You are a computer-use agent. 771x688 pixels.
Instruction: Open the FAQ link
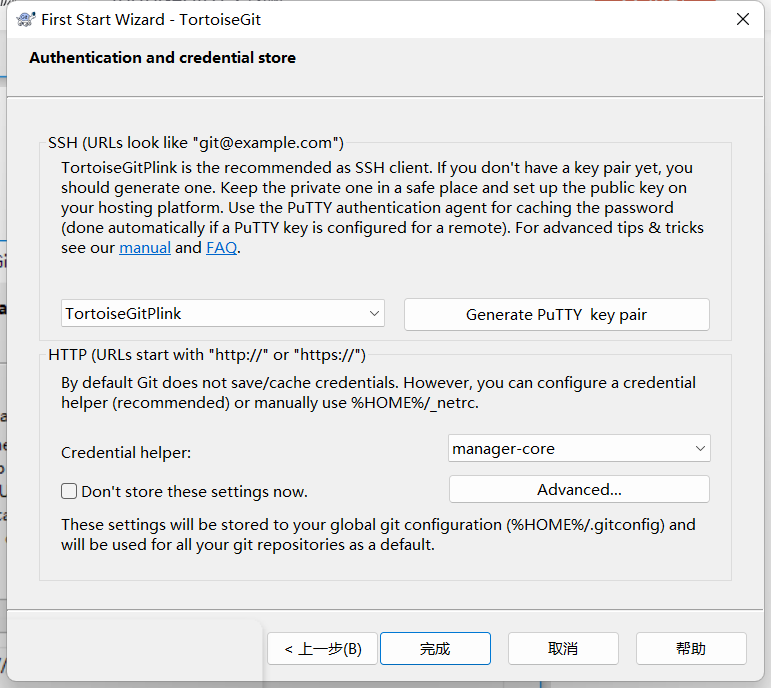222,247
